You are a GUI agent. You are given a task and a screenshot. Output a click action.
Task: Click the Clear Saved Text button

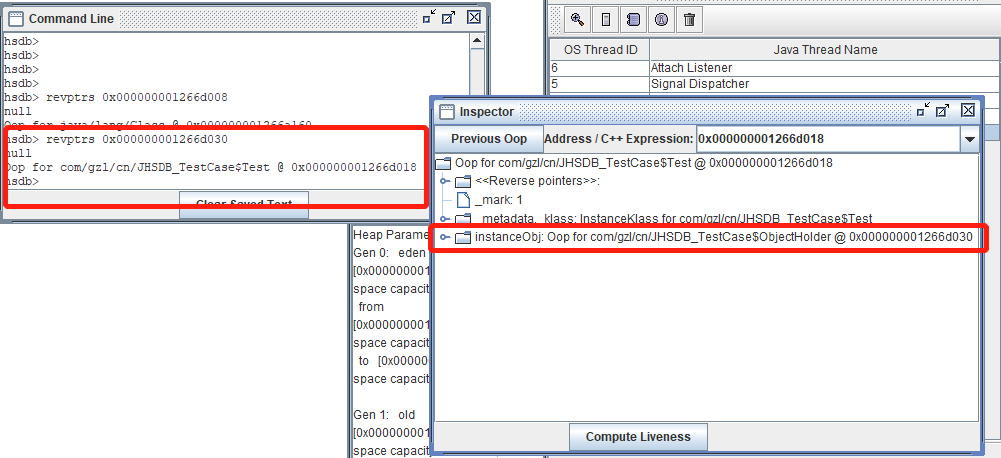[x=244, y=204]
